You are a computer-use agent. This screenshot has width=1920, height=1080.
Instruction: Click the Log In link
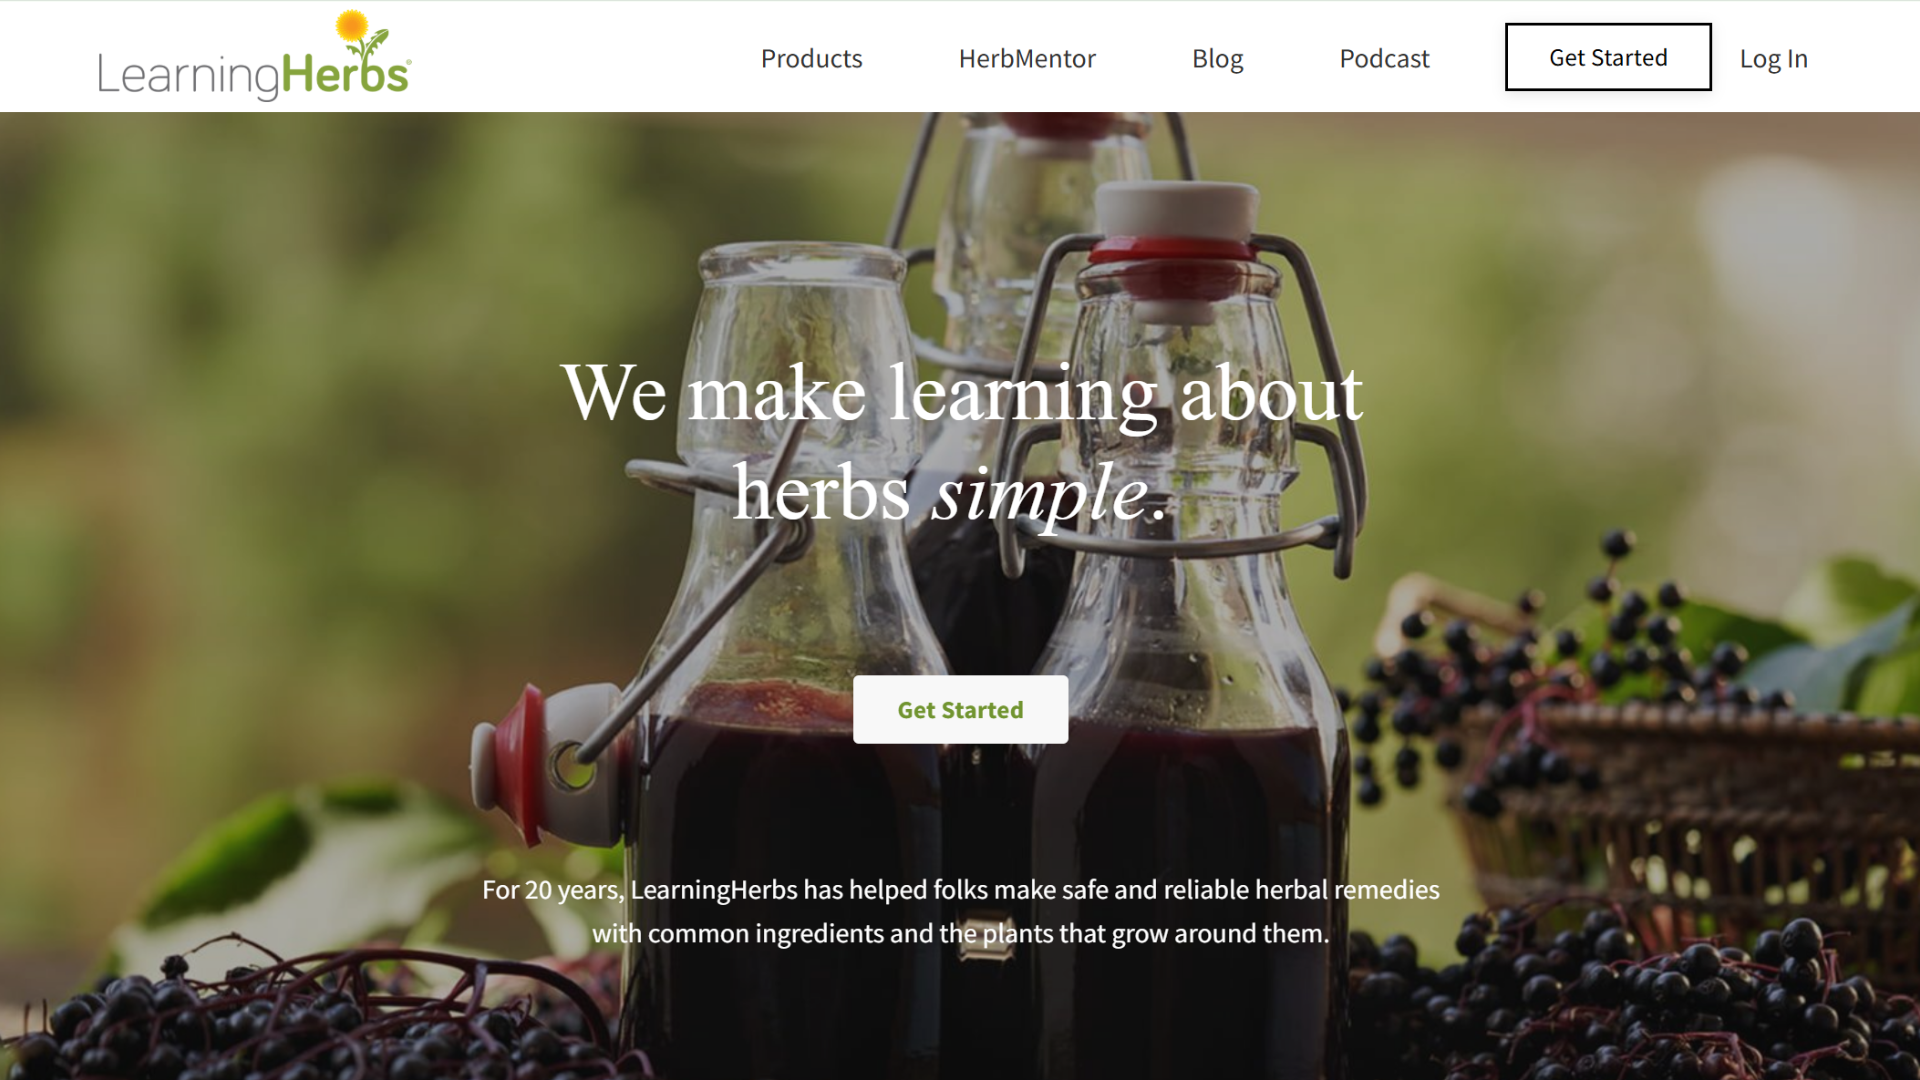point(1773,58)
